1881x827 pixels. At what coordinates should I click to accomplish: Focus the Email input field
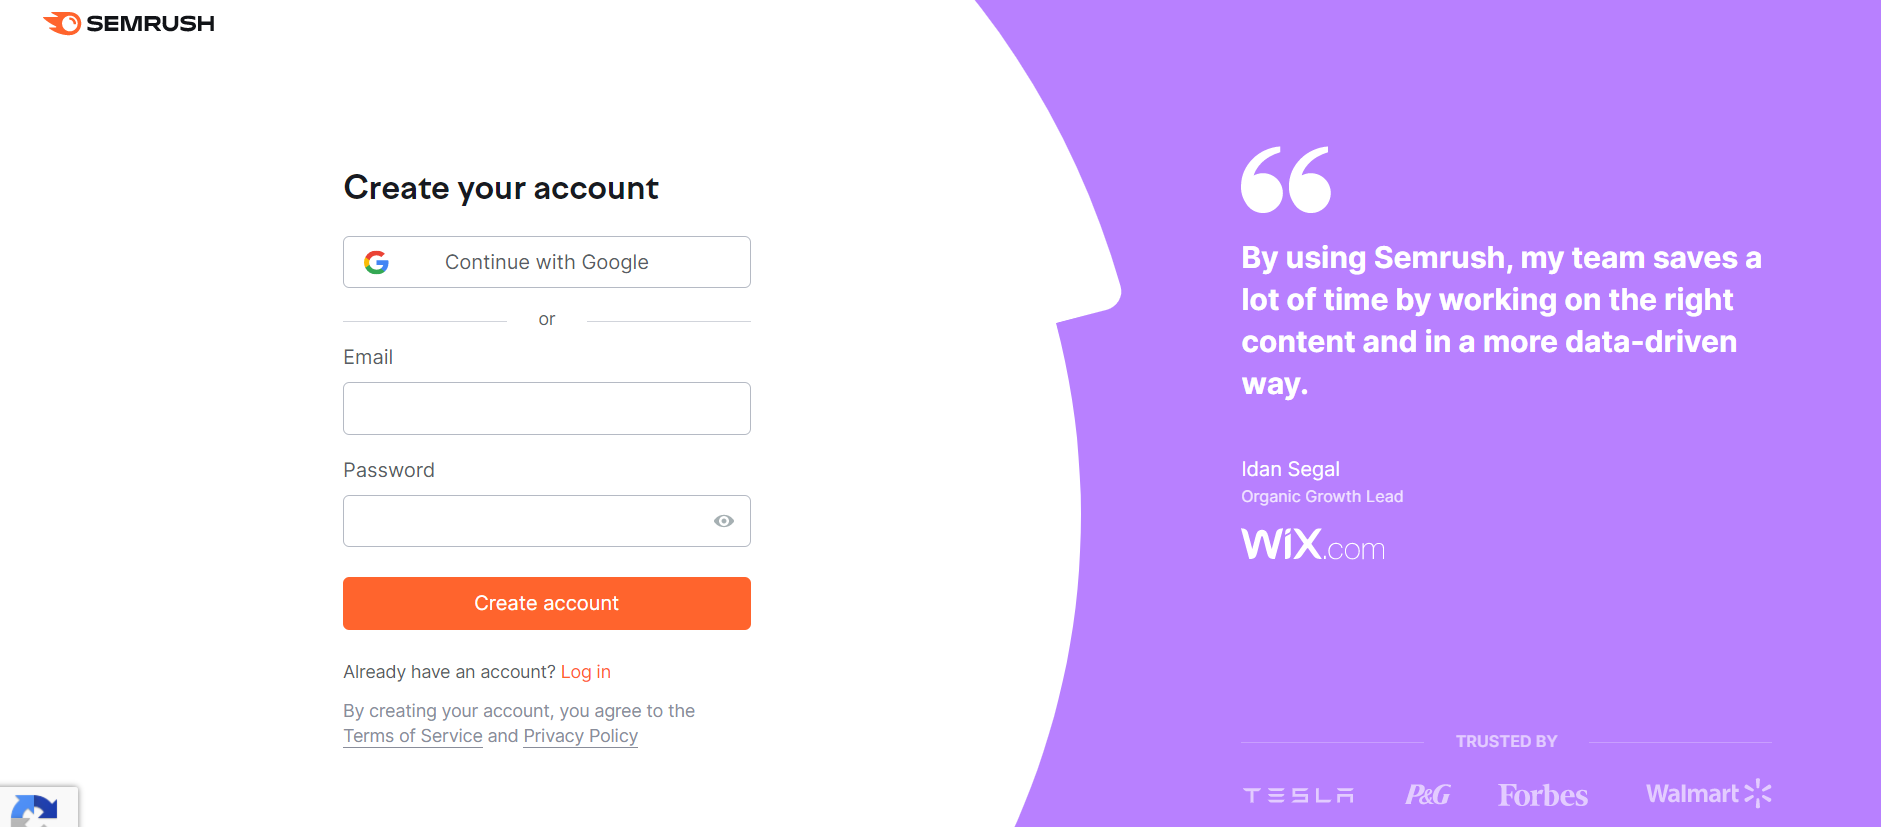click(546, 408)
